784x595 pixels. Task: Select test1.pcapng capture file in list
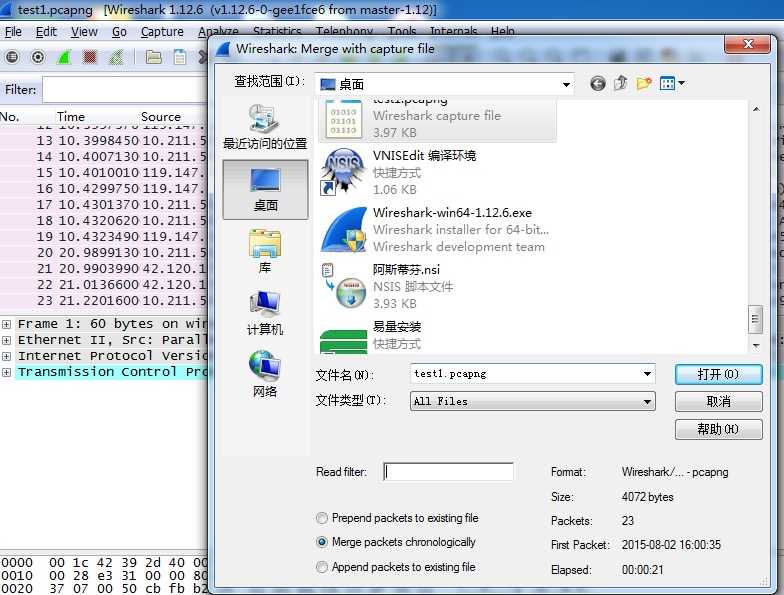coord(437,120)
